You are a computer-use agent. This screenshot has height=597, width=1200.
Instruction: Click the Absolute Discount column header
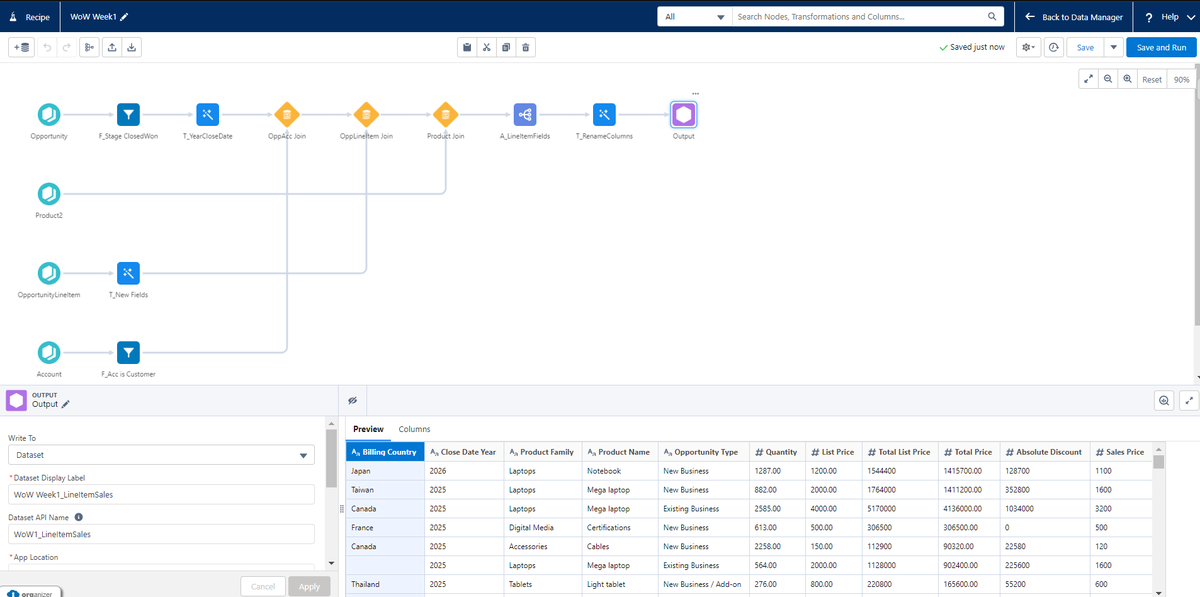pyautogui.click(x=1044, y=452)
